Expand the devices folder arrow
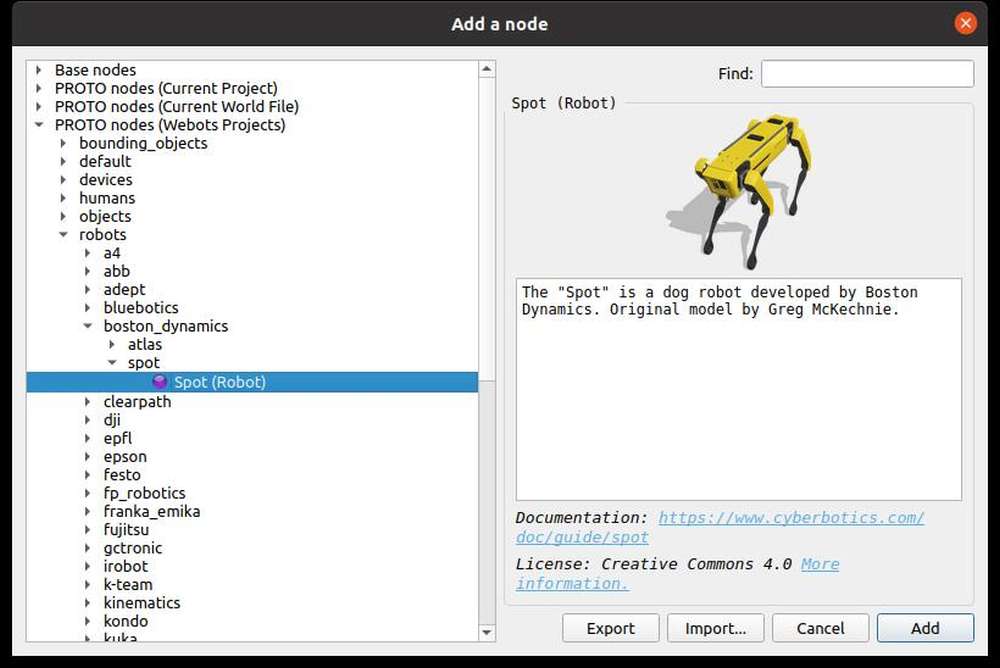Screen dimensions: 1000x668 [x=63, y=180]
